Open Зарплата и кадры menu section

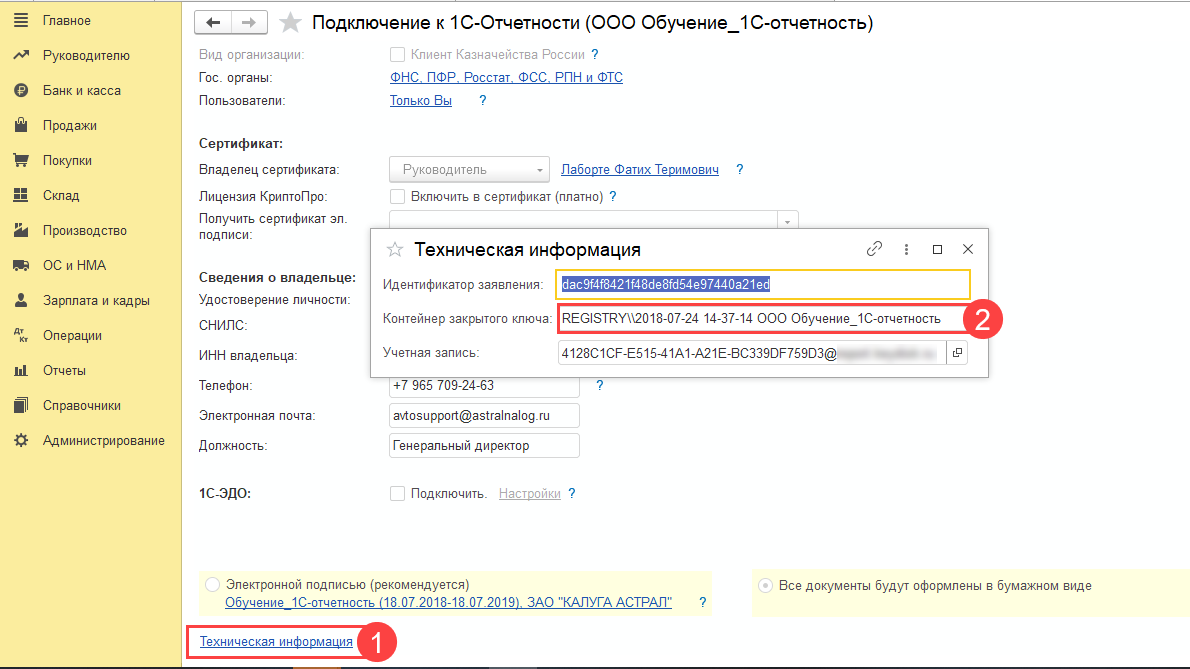[x=95, y=300]
